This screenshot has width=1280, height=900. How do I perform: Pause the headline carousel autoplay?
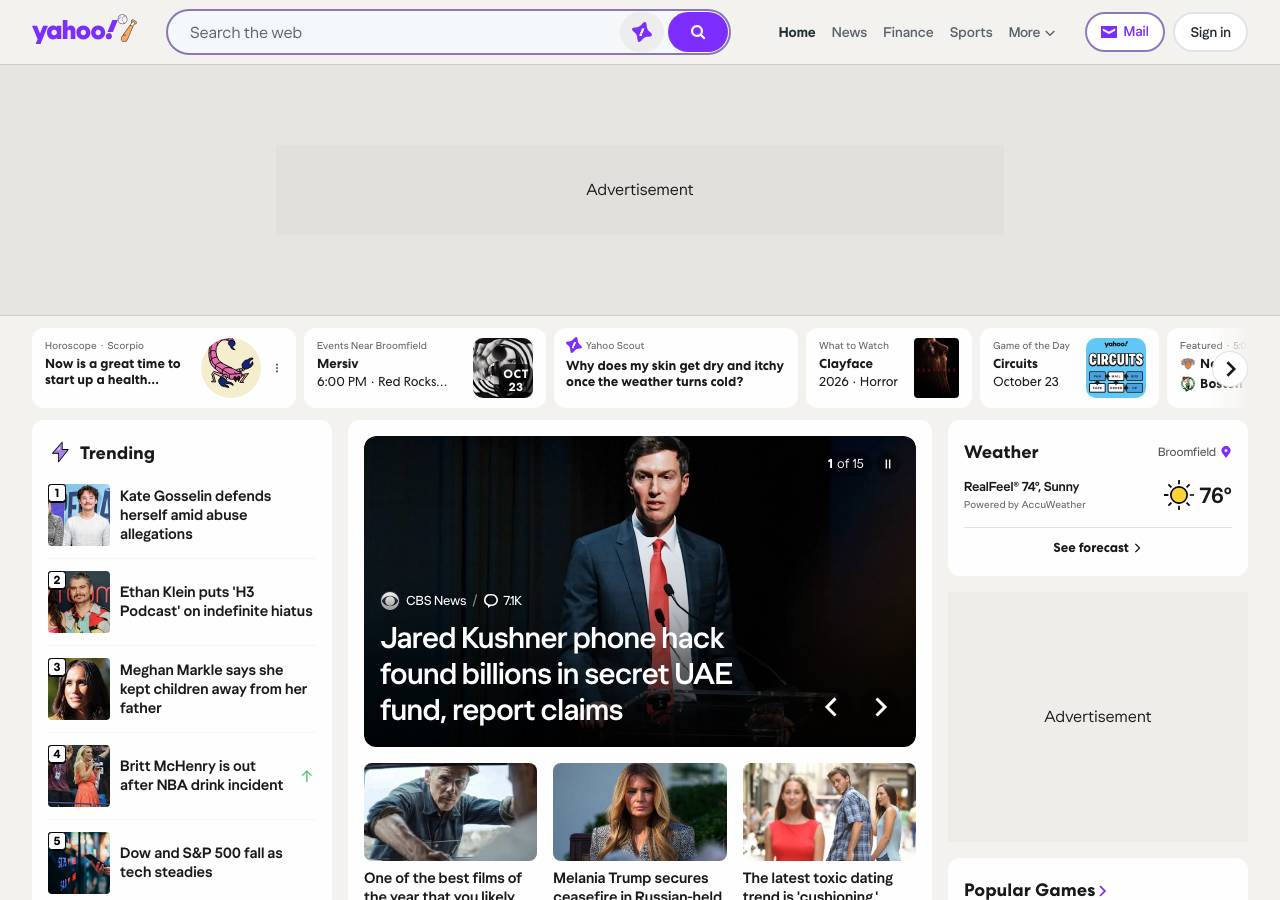pos(887,464)
